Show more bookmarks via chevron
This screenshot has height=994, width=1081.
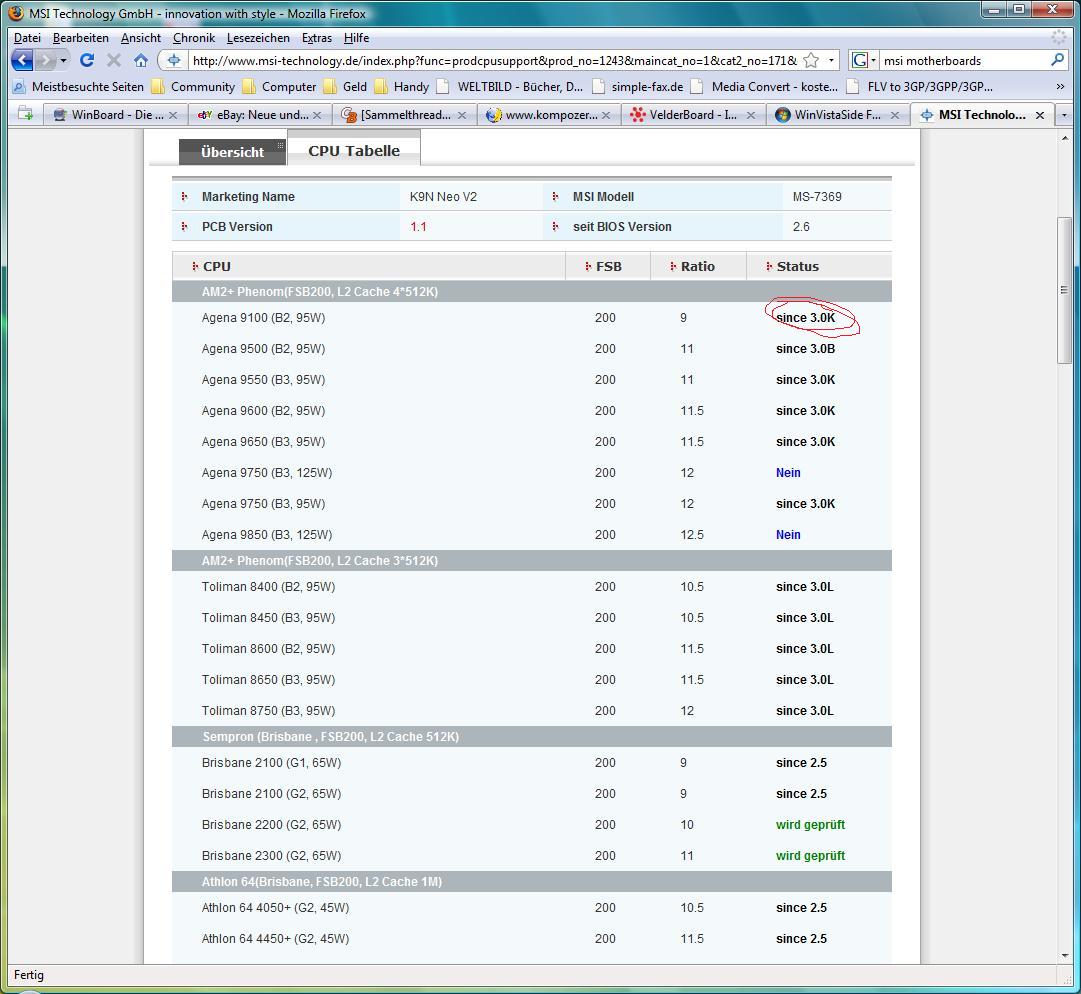(1060, 87)
